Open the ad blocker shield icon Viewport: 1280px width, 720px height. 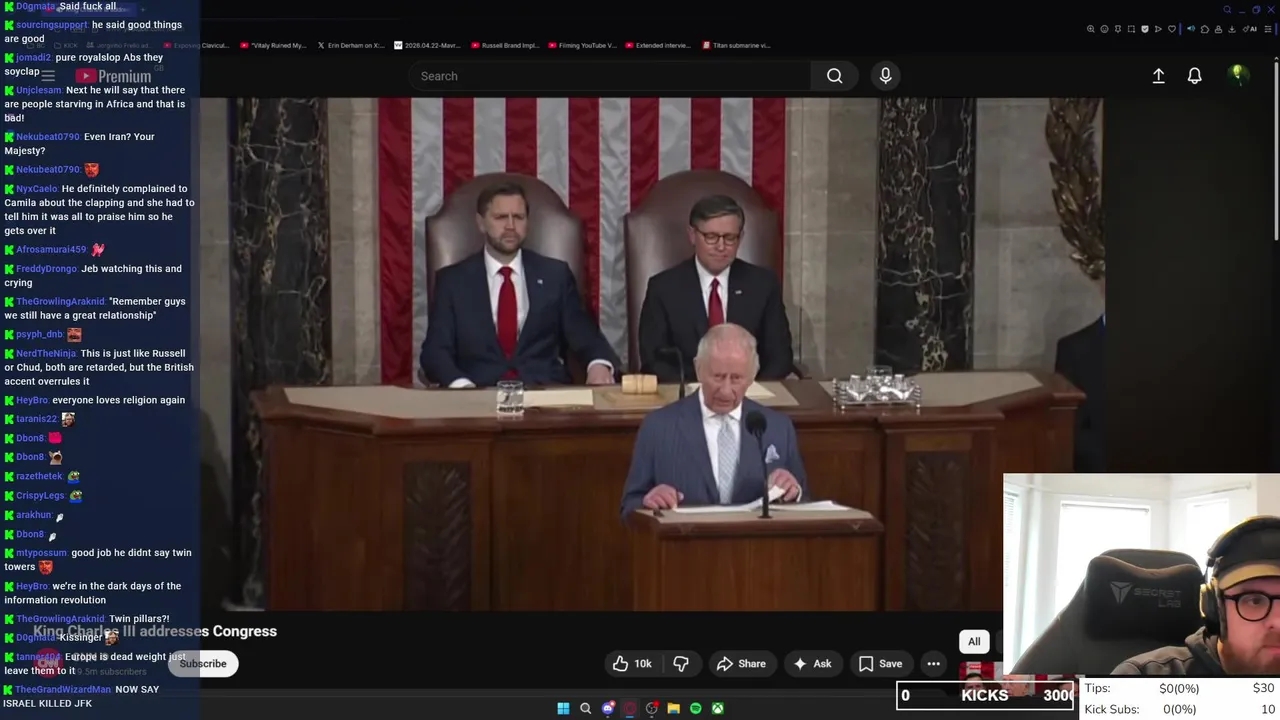coord(1145,29)
